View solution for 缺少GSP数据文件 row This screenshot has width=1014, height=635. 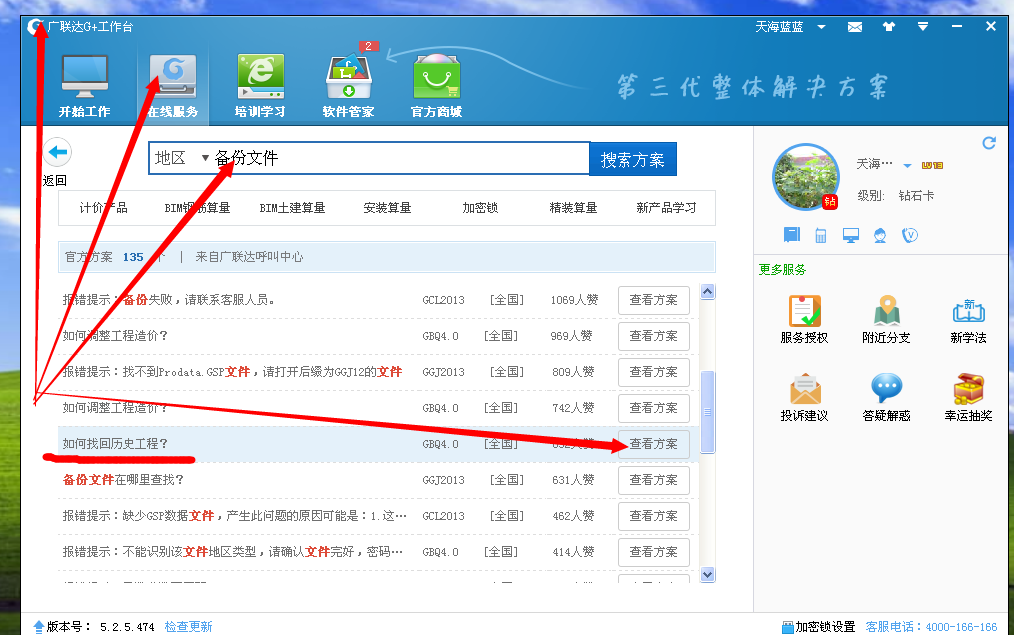click(x=654, y=516)
